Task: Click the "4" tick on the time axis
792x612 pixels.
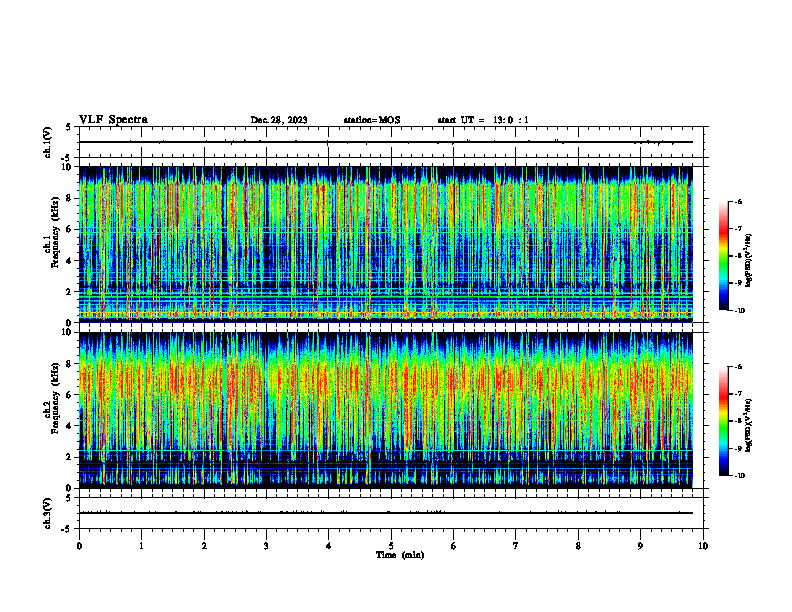Action: point(329,546)
